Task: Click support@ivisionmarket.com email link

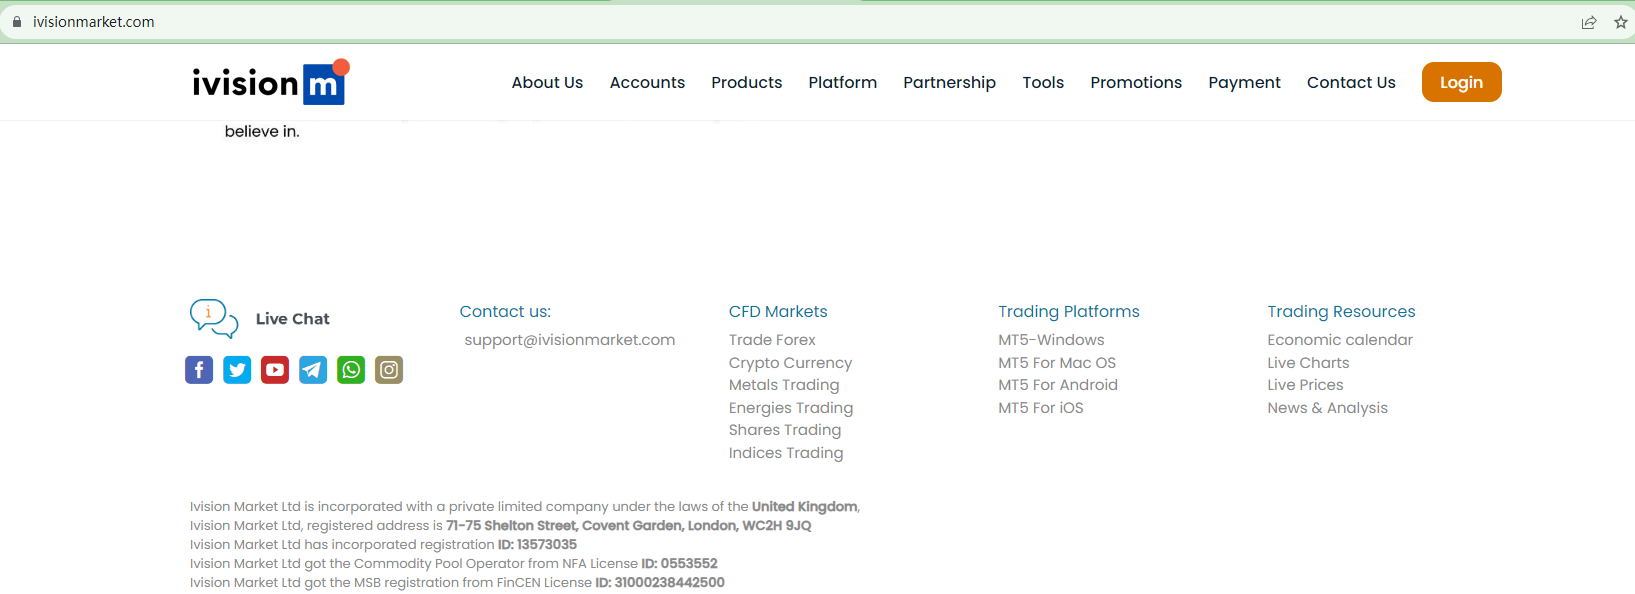Action: [570, 340]
